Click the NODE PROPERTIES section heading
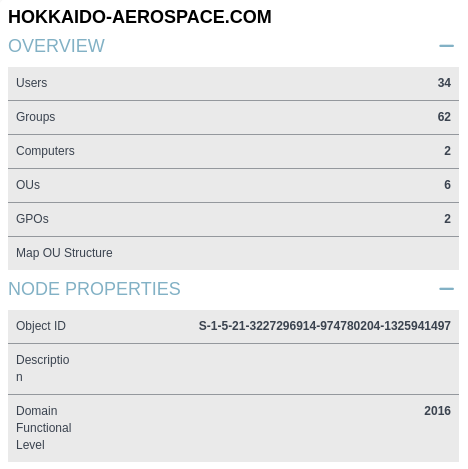This screenshot has width=468, height=469. tap(94, 289)
